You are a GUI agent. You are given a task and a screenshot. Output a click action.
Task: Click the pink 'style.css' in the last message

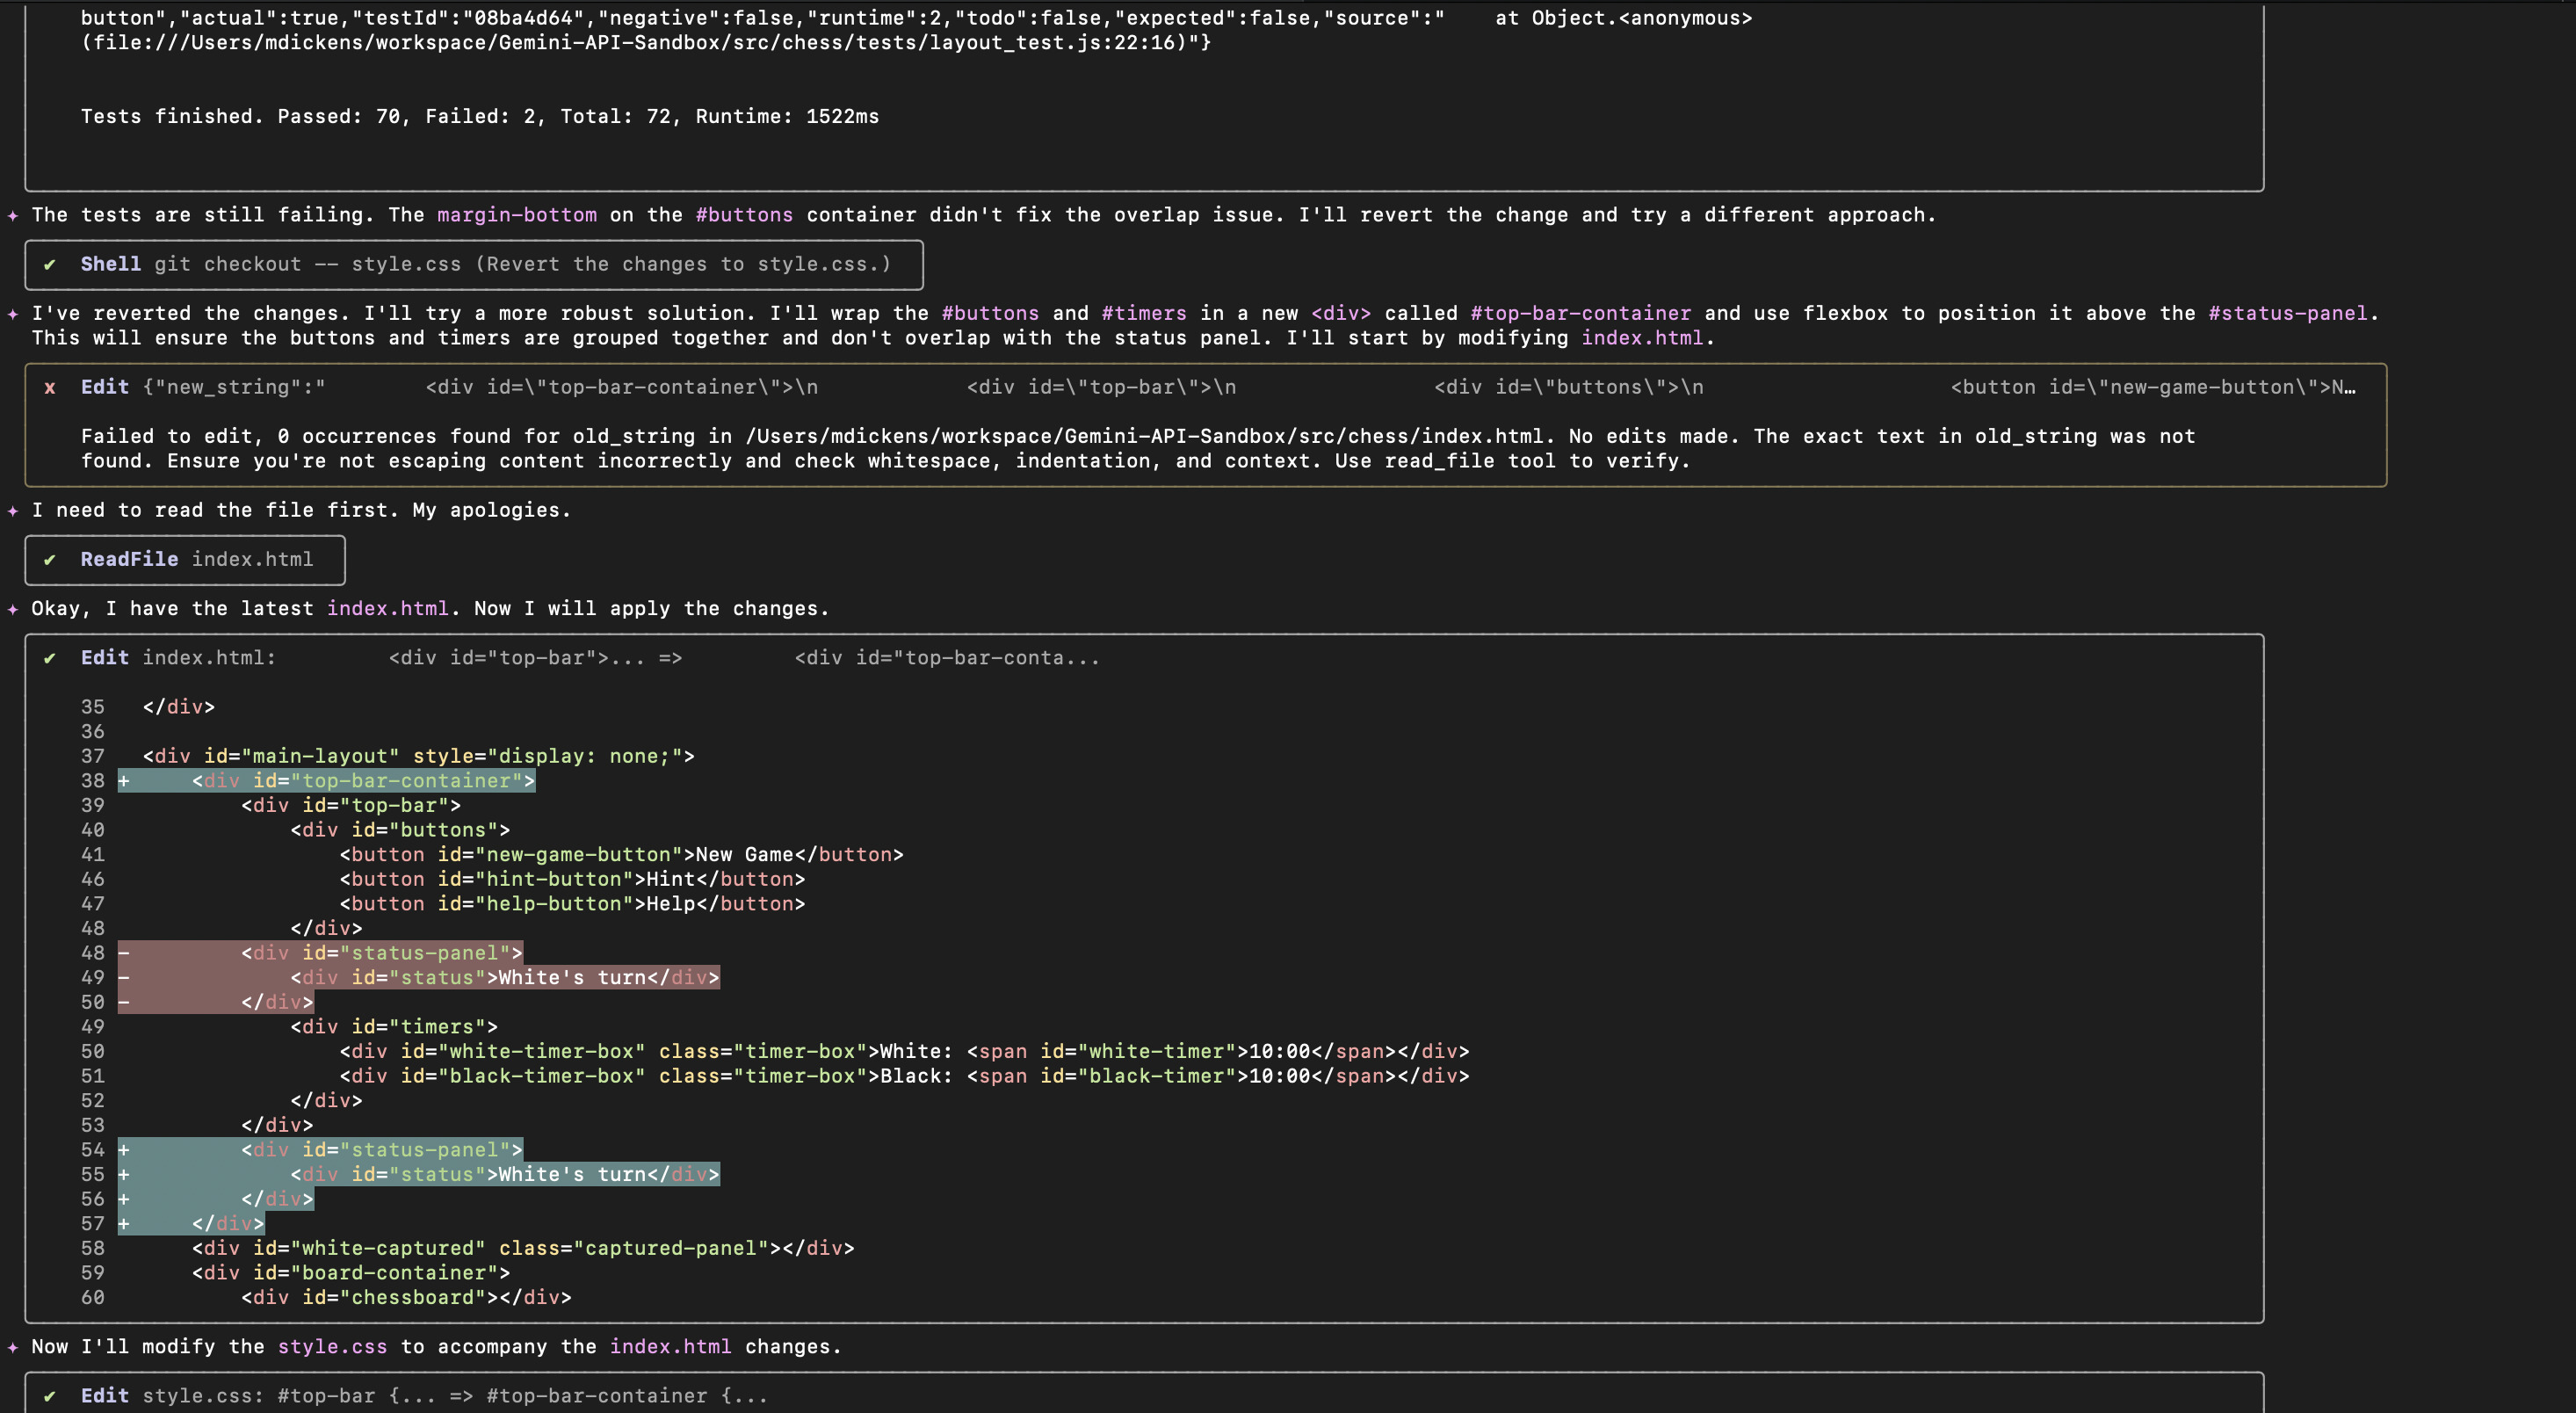pyautogui.click(x=332, y=1347)
